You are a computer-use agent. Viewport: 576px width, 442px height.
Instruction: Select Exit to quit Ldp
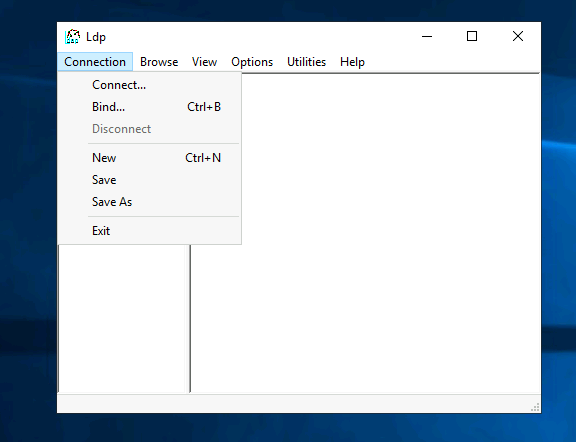[149, 231]
